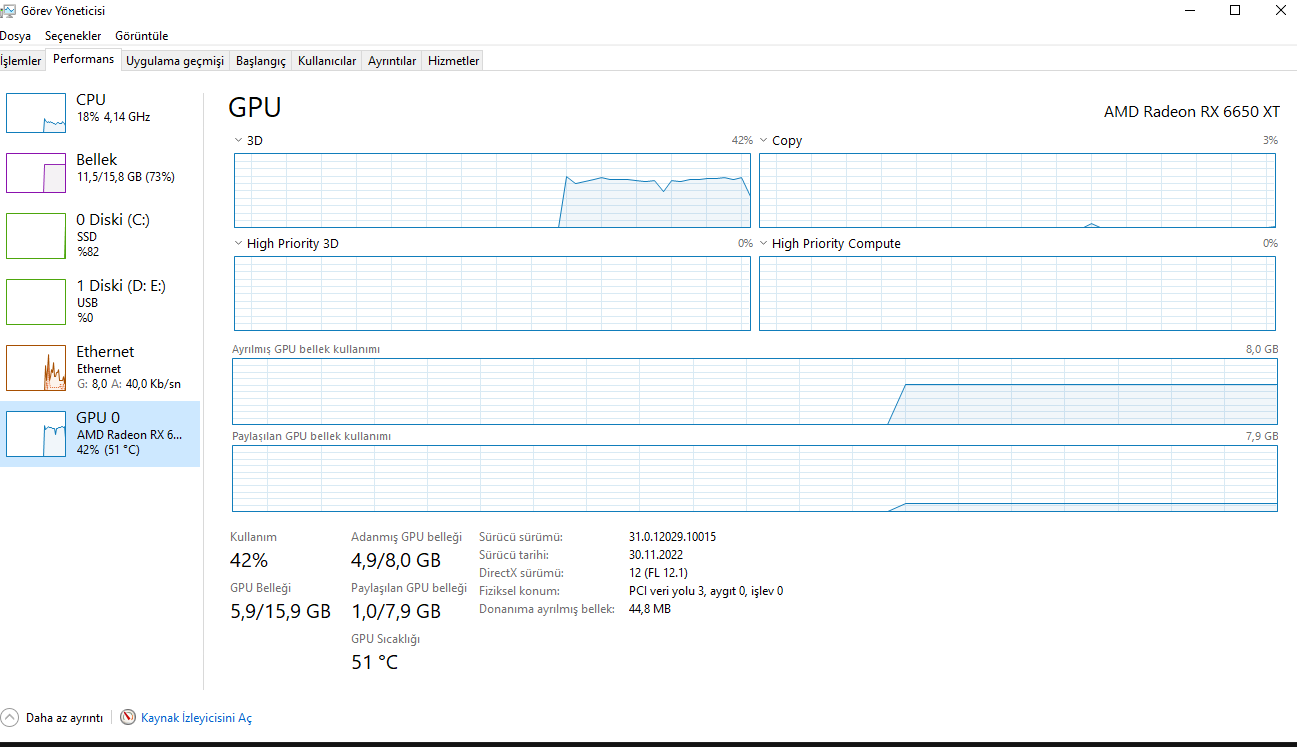1297x747 pixels.
Task: Click the Paylaşılan GPU belleği 1,0/7,9 GB value
Action: point(396,611)
